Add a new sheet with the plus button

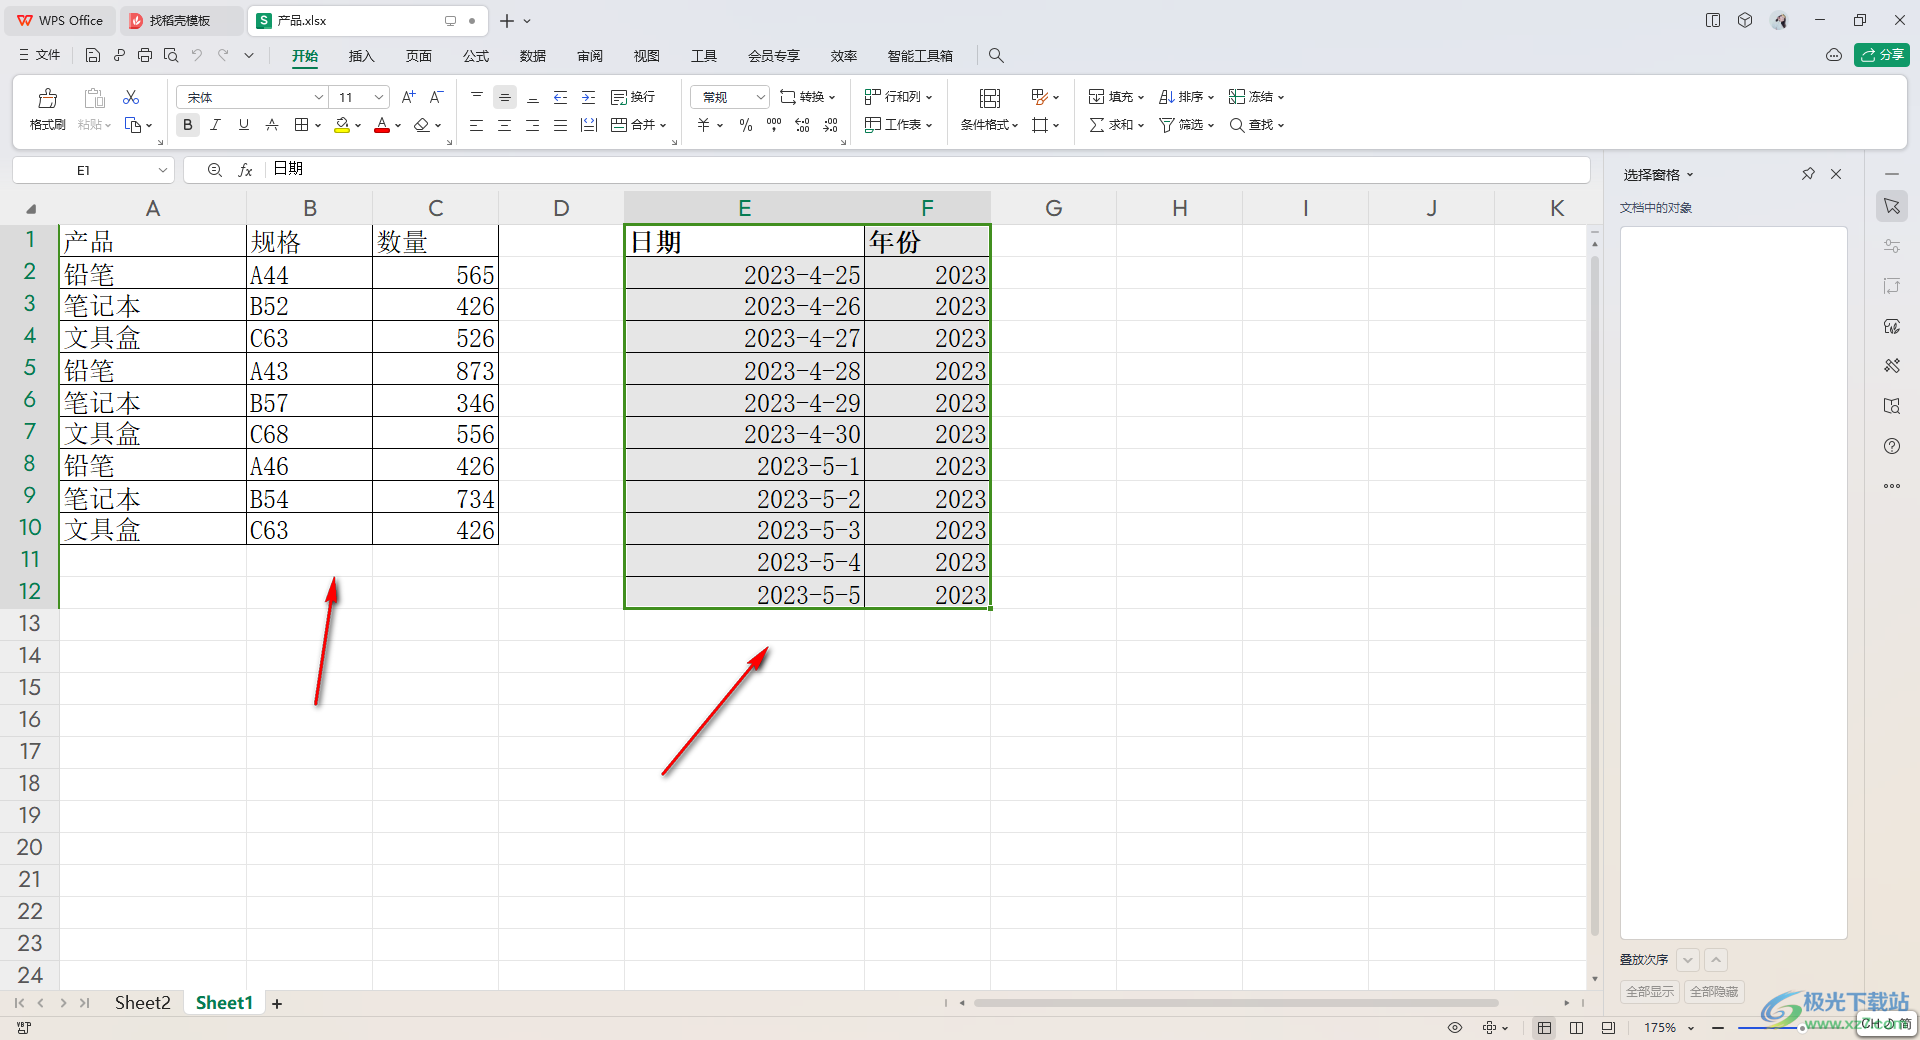[277, 1003]
